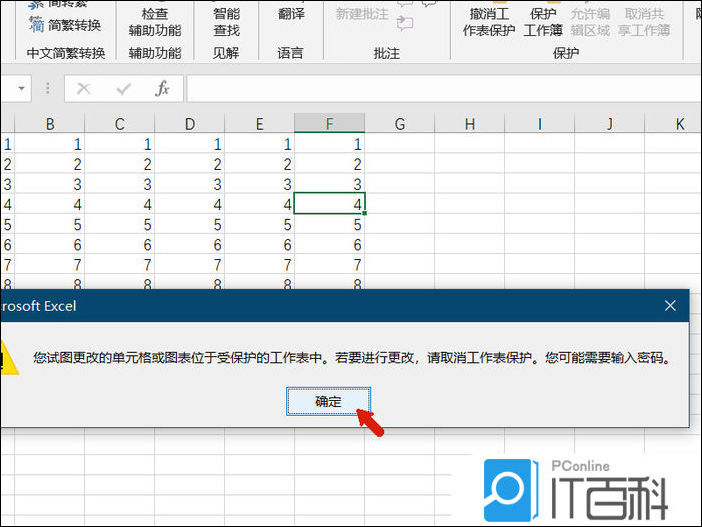Open the Name Box dropdown arrow
The image size is (702, 527).
21,88
